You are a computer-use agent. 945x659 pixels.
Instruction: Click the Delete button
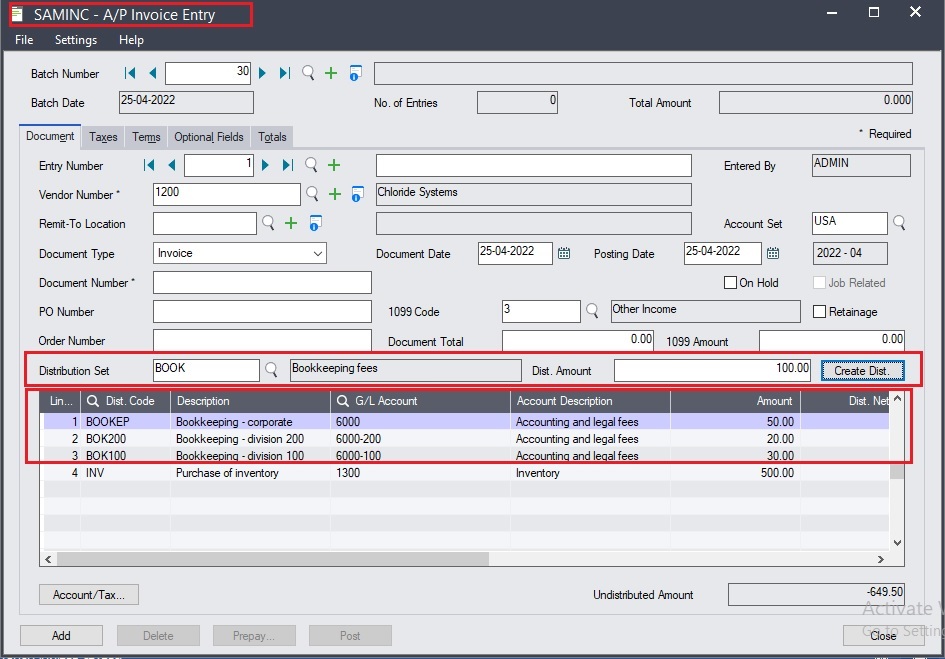point(158,635)
